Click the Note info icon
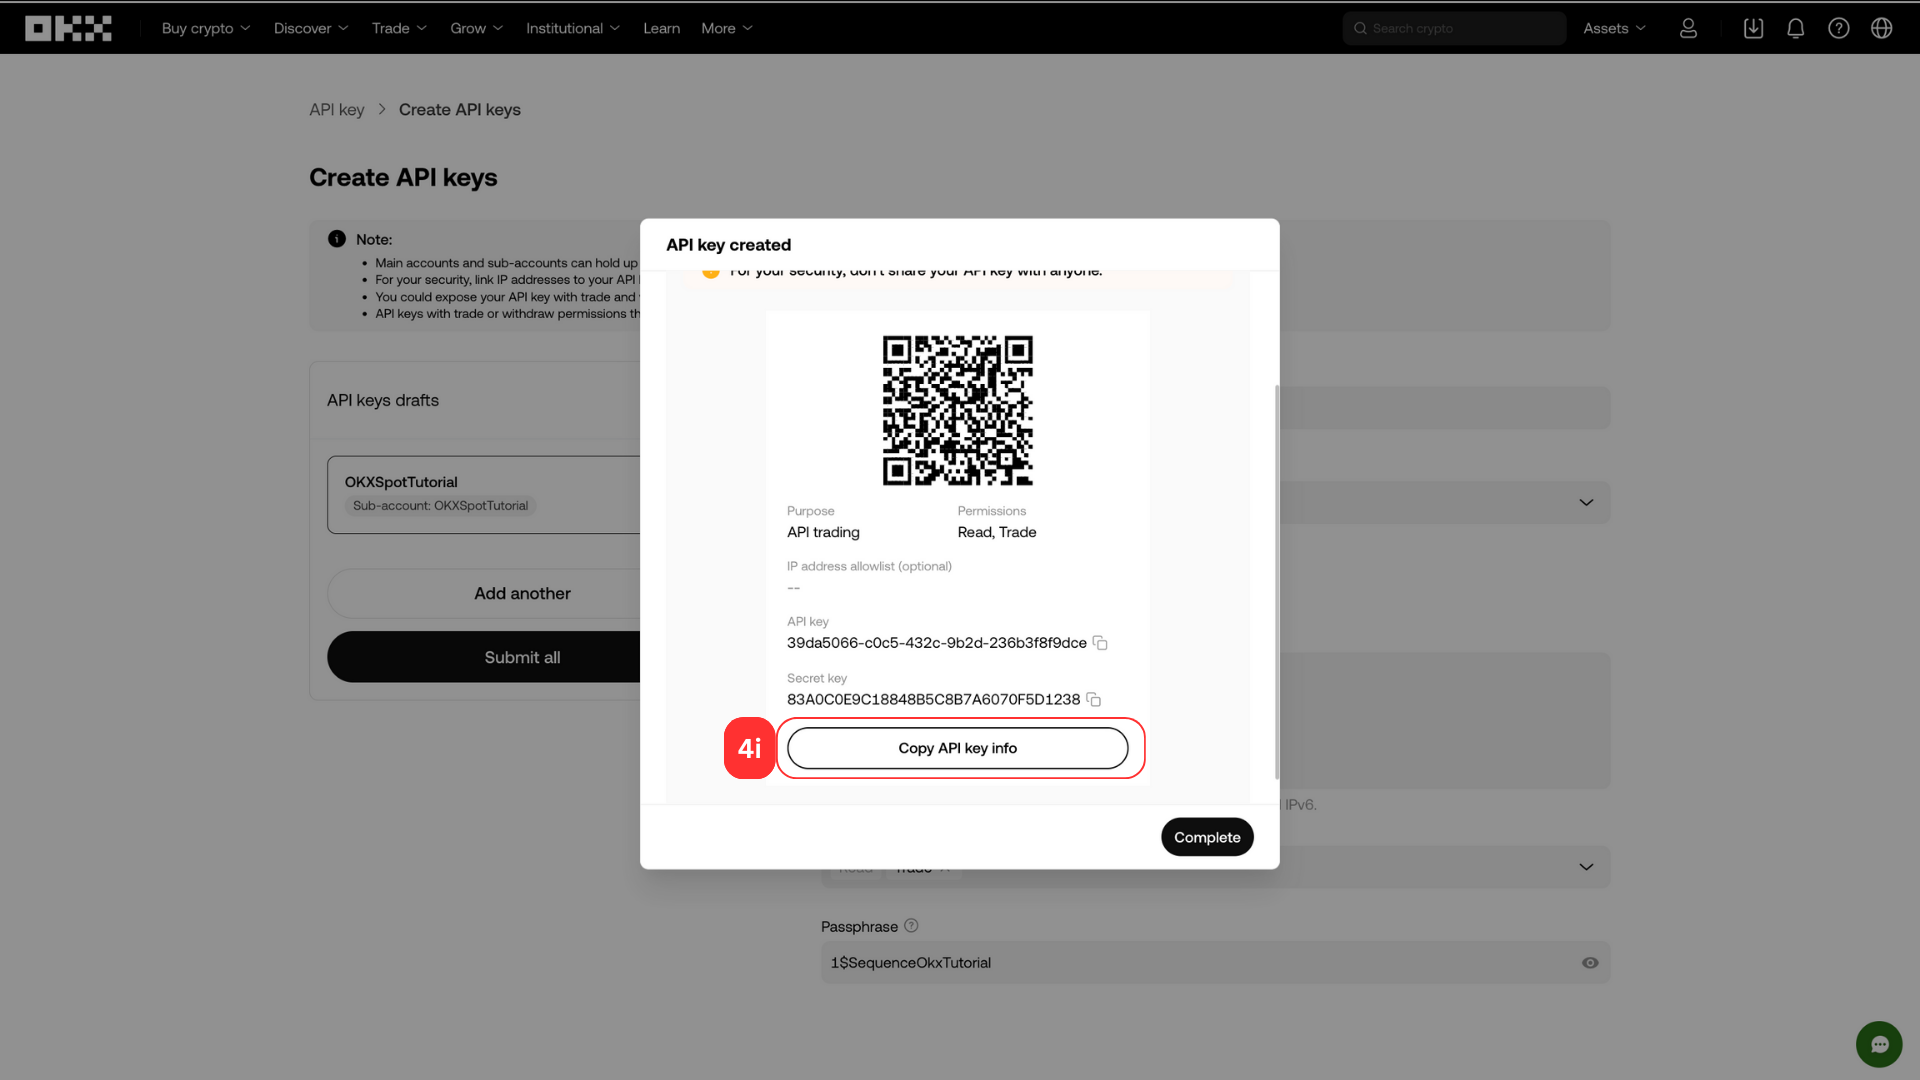 click(337, 239)
